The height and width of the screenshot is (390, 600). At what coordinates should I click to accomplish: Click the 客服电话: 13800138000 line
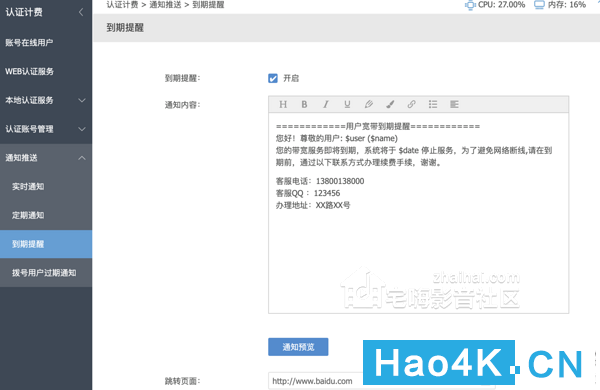click(x=320, y=181)
